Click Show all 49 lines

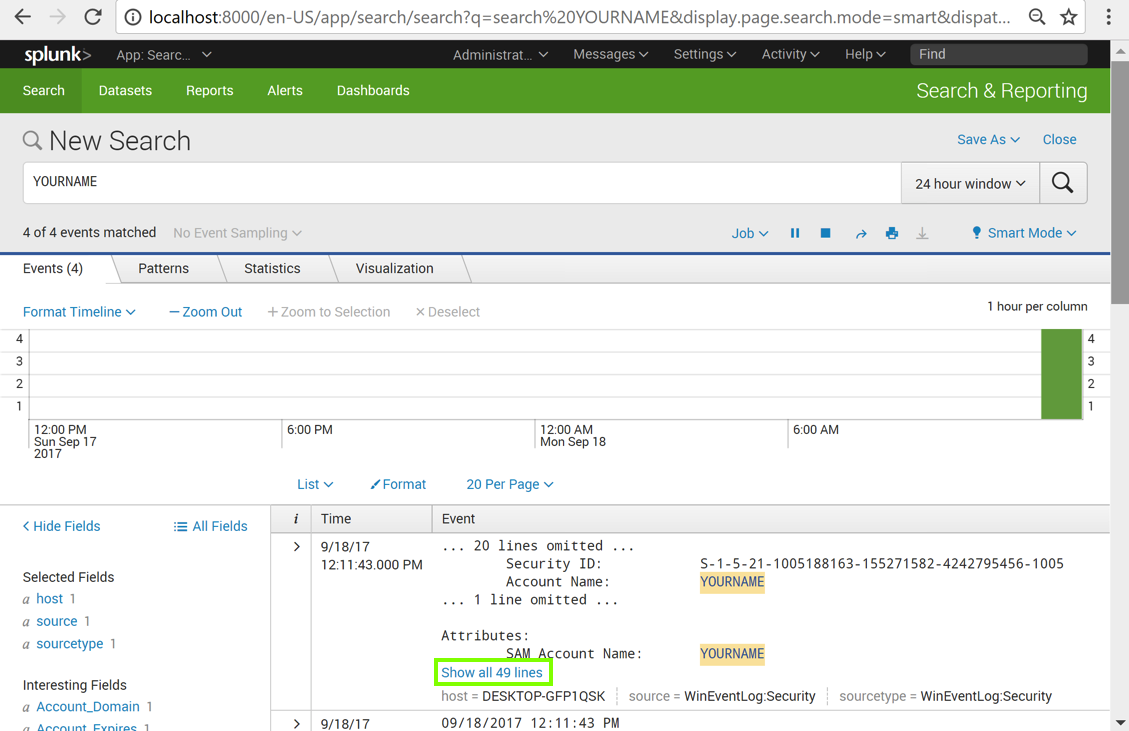pyautogui.click(x=492, y=673)
